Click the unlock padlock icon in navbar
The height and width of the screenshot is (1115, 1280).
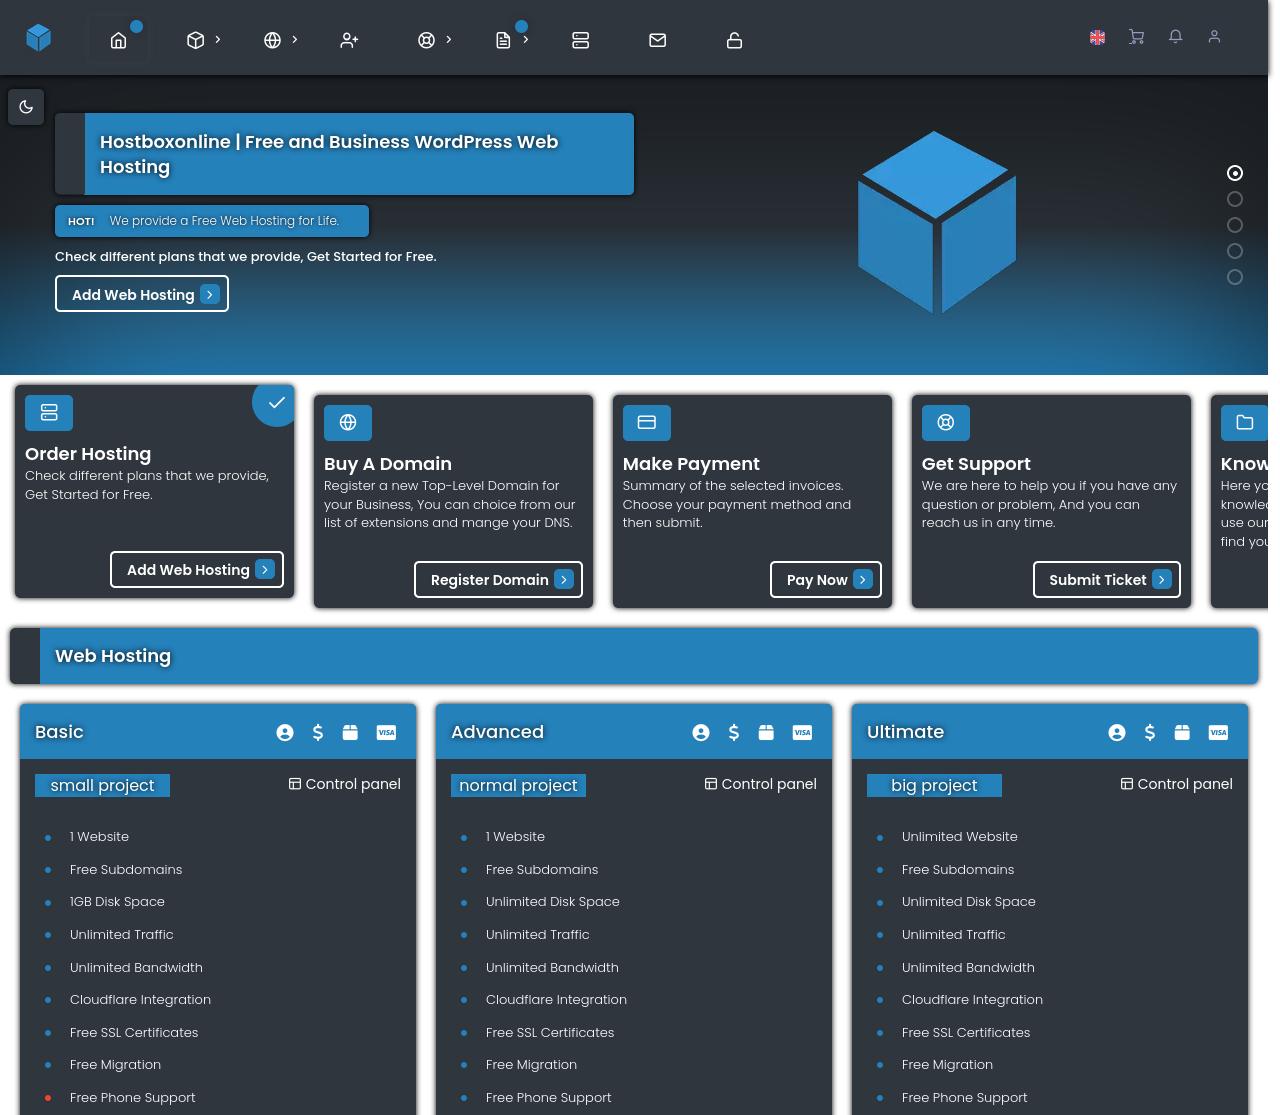click(734, 40)
